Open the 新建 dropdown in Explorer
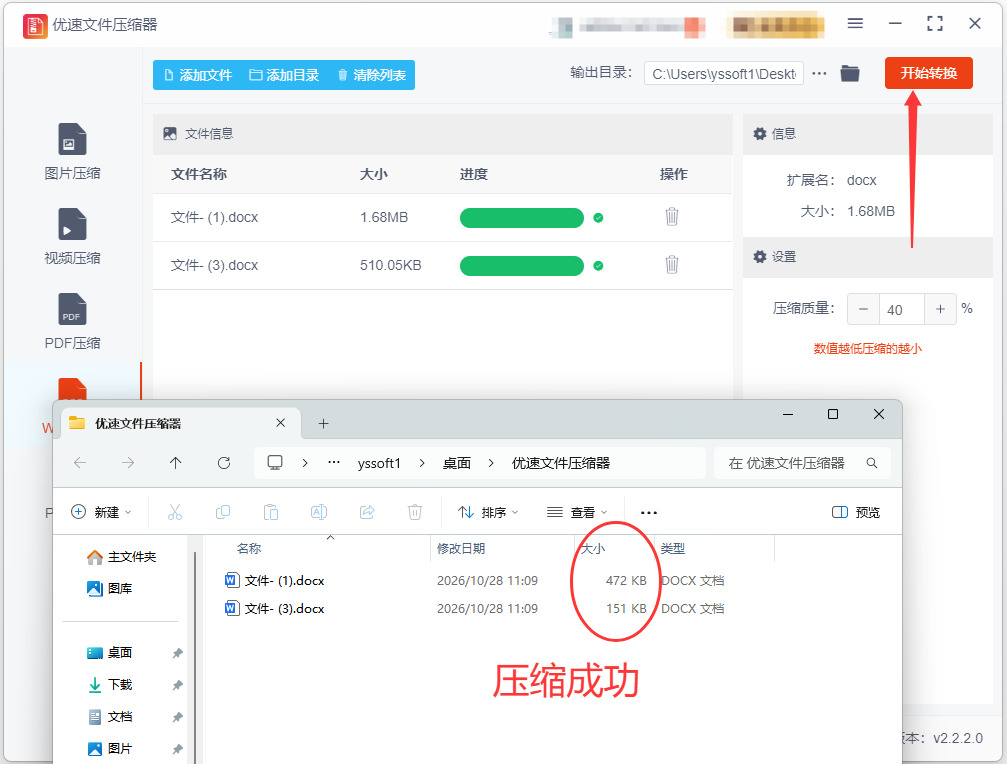 coord(101,512)
